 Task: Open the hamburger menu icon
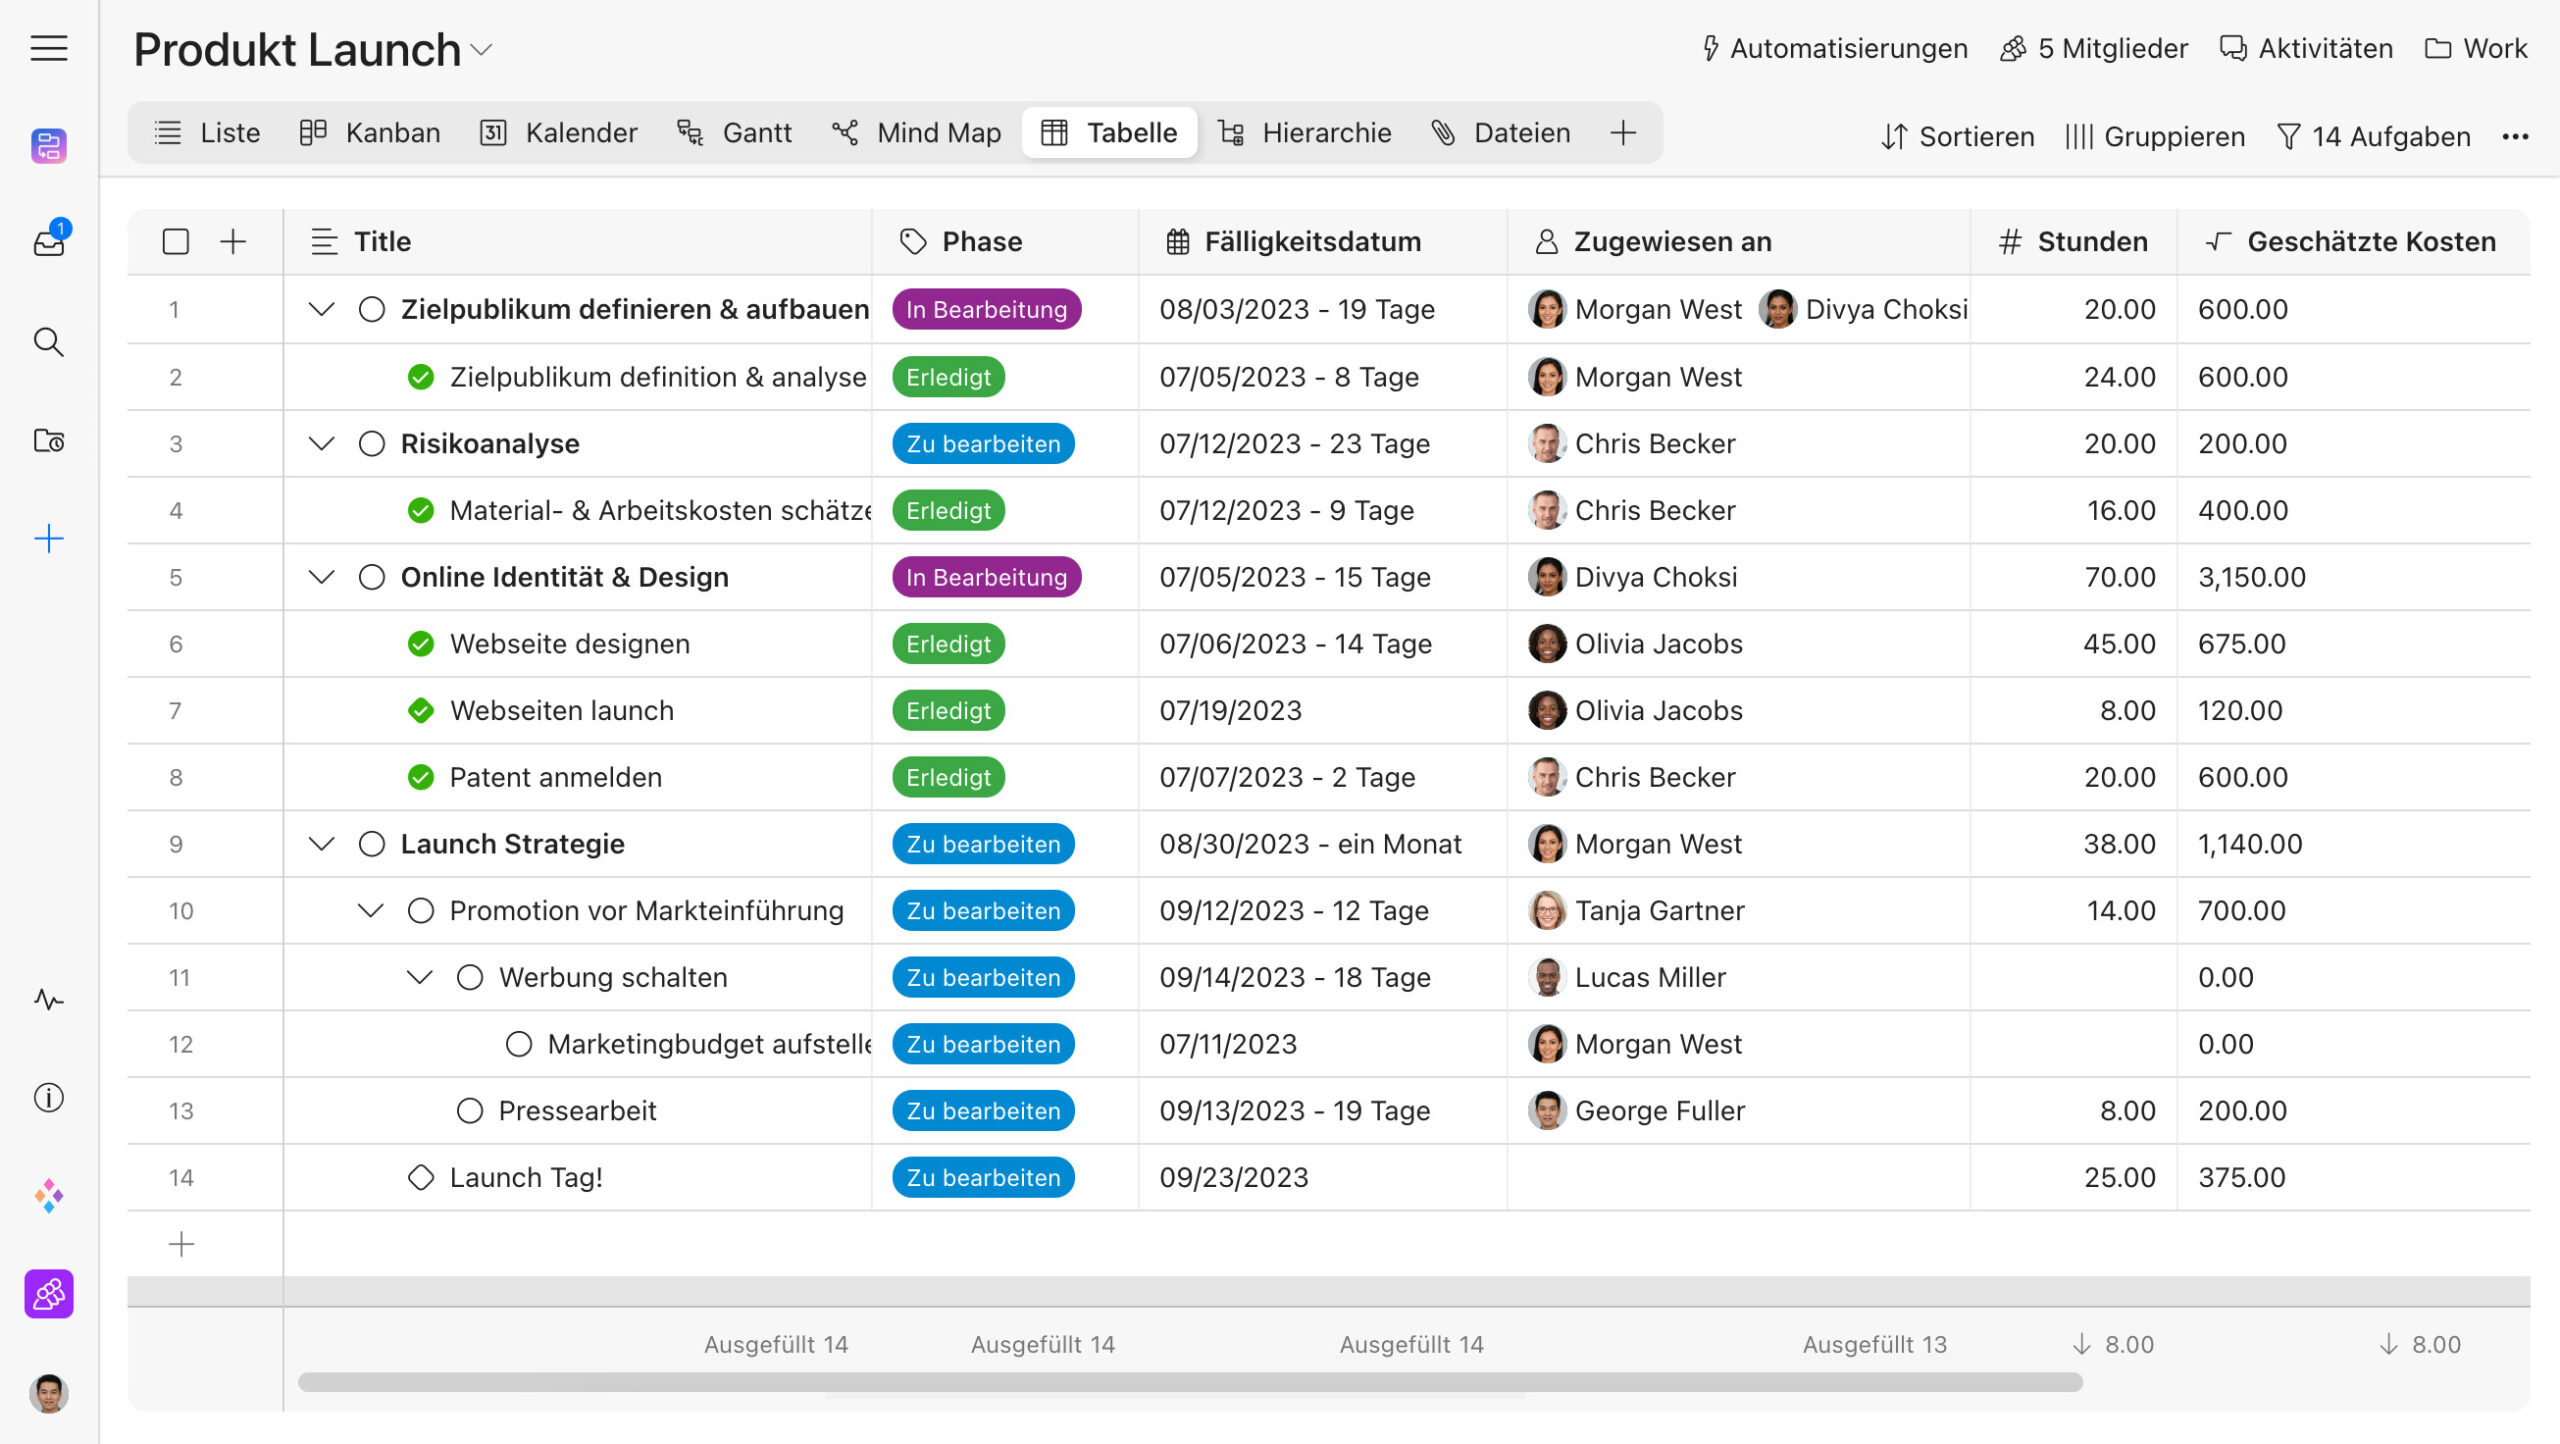[x=48, y=48]
